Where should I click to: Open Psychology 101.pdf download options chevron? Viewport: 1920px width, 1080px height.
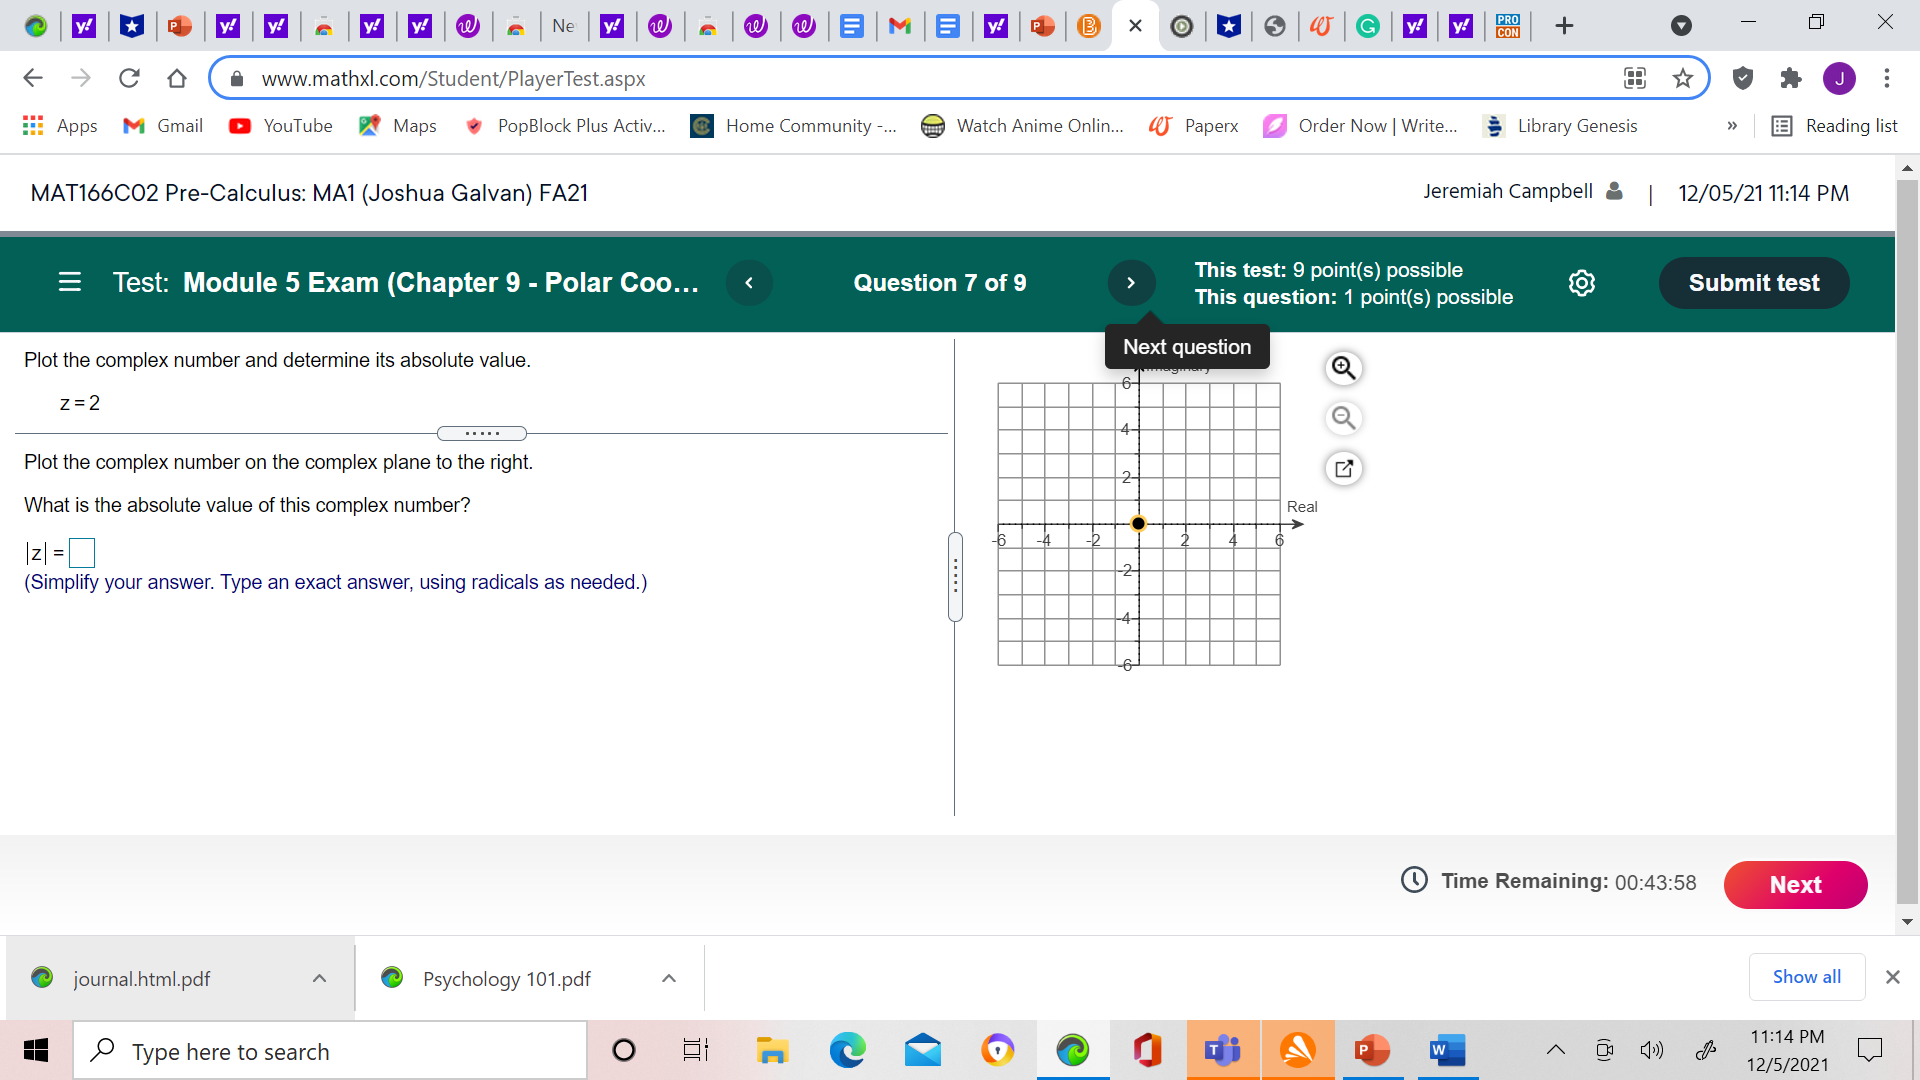[x=669, y=978]
